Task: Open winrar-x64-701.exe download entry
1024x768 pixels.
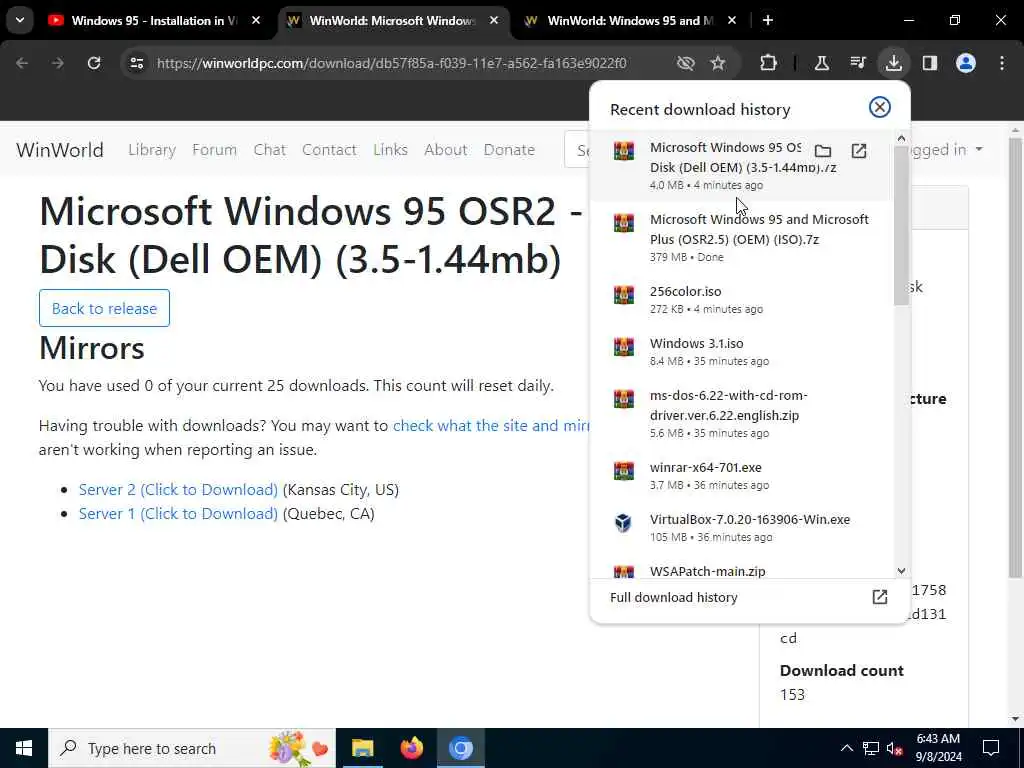Action: click(x=741, y=475)
